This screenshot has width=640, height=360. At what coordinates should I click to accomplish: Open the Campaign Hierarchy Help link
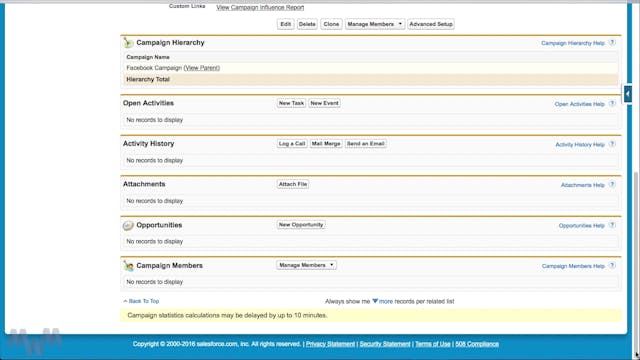click(573, 43)
